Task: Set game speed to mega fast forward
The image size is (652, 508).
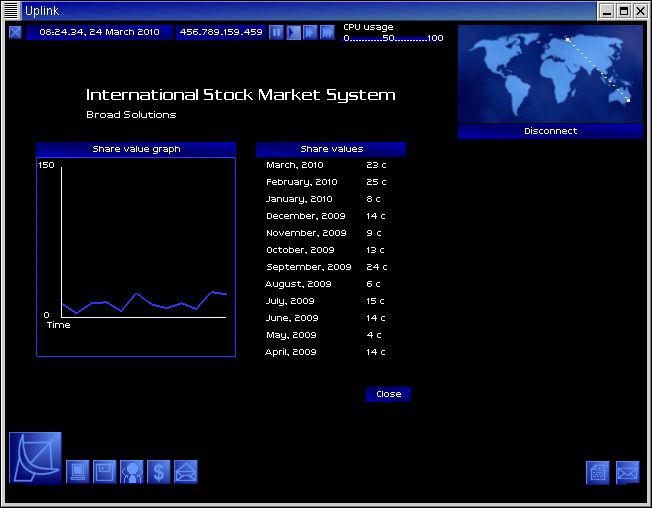Action: pos(327,32)
